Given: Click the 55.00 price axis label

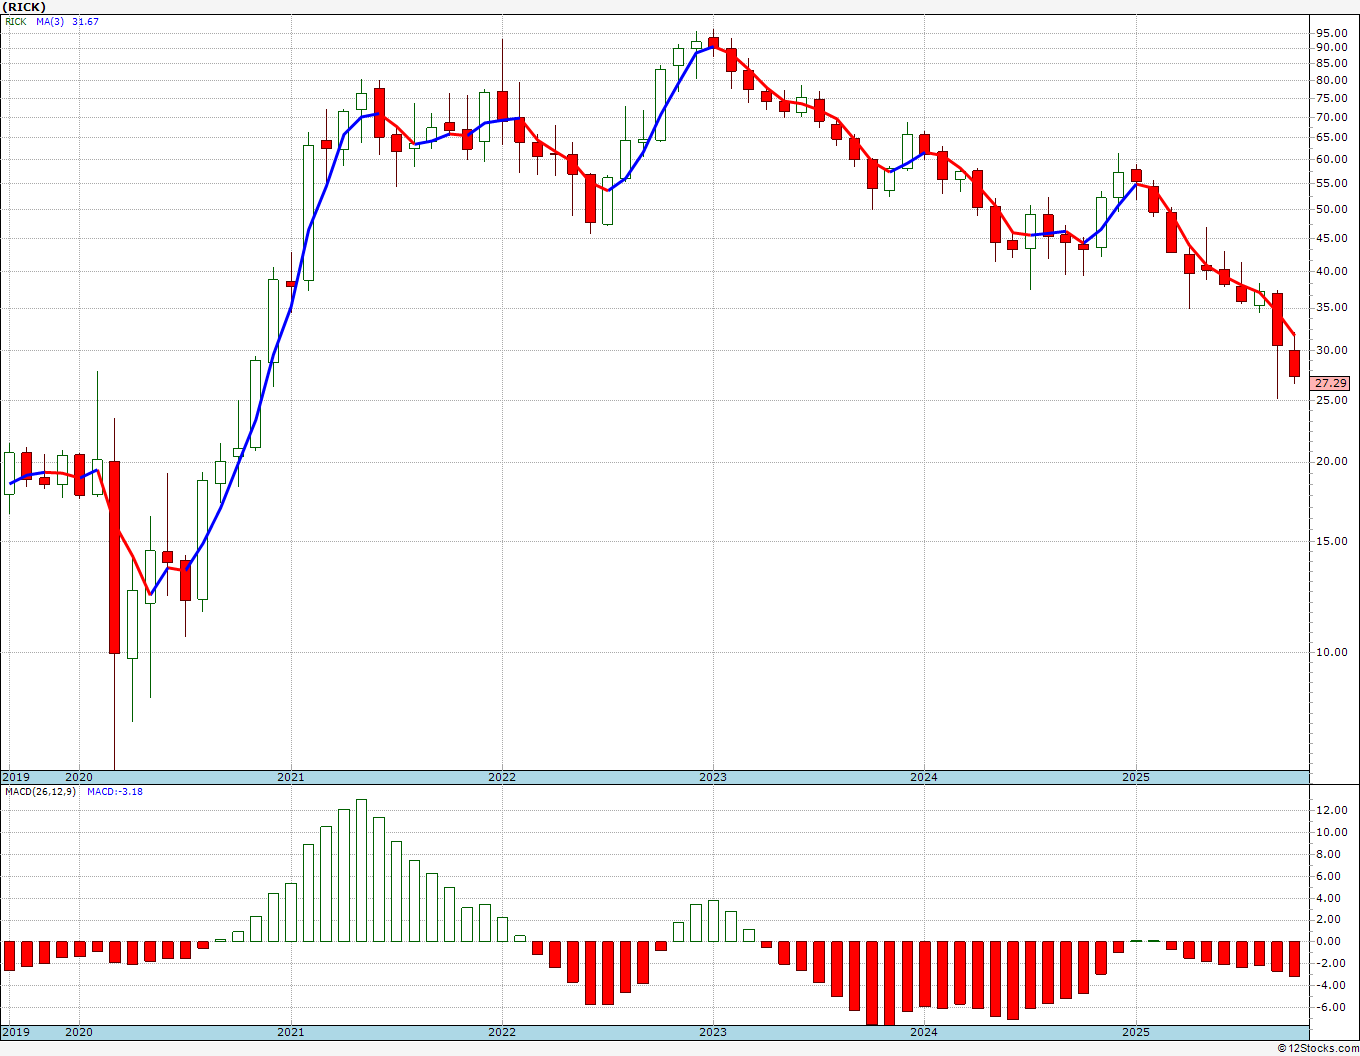Looking at the screenshot, I should [1331, 183].
